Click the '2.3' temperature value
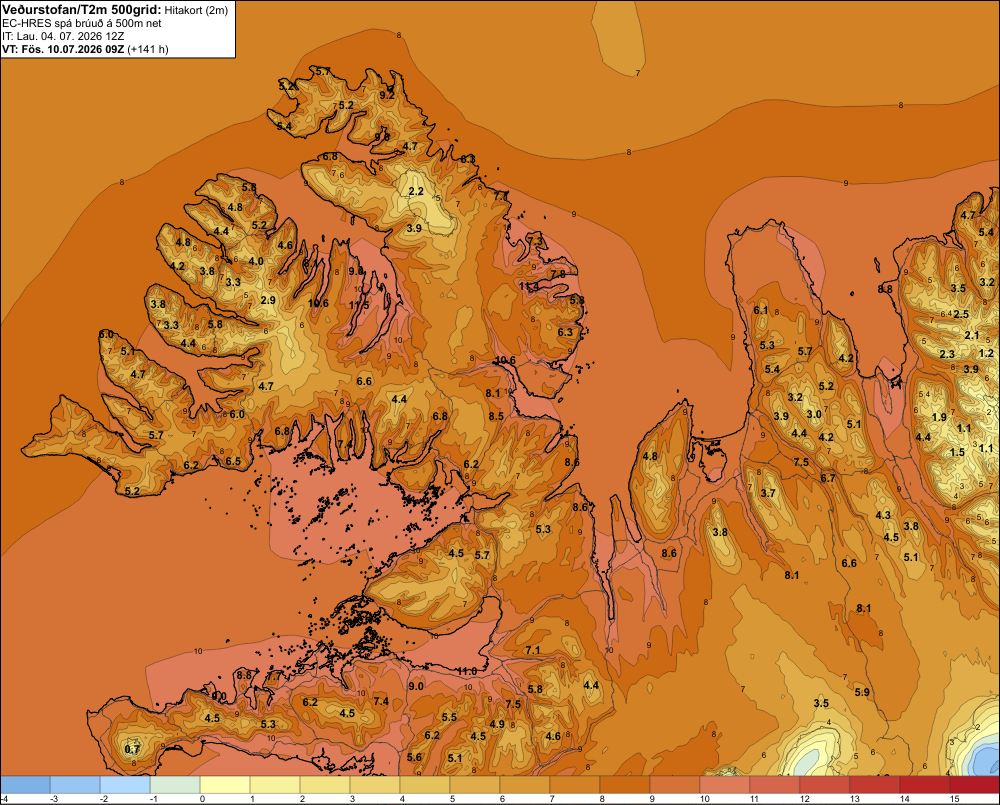 [x=947, y=354]
